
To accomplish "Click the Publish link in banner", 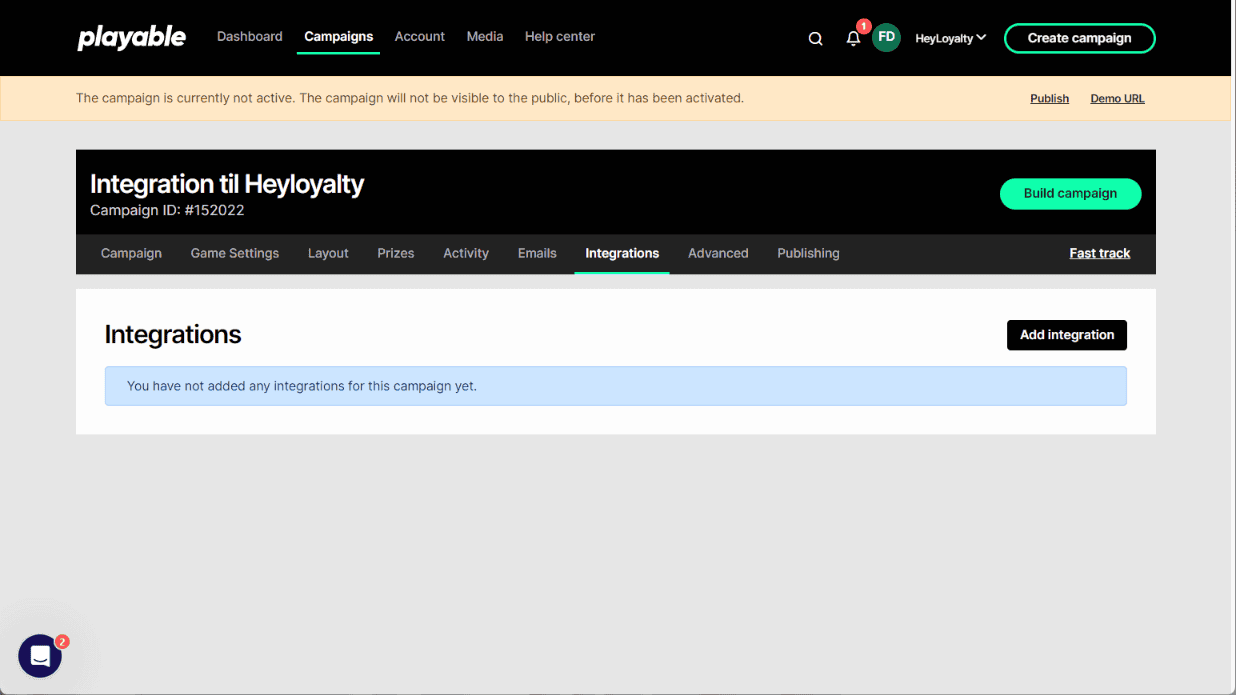I will tap(1049, 99).
